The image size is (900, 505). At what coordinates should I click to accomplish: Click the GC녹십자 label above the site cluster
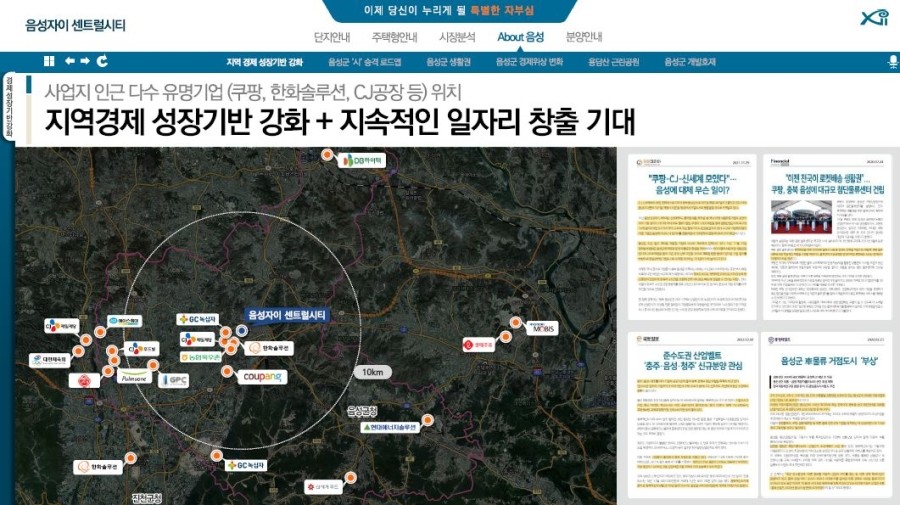coord(198,319)
